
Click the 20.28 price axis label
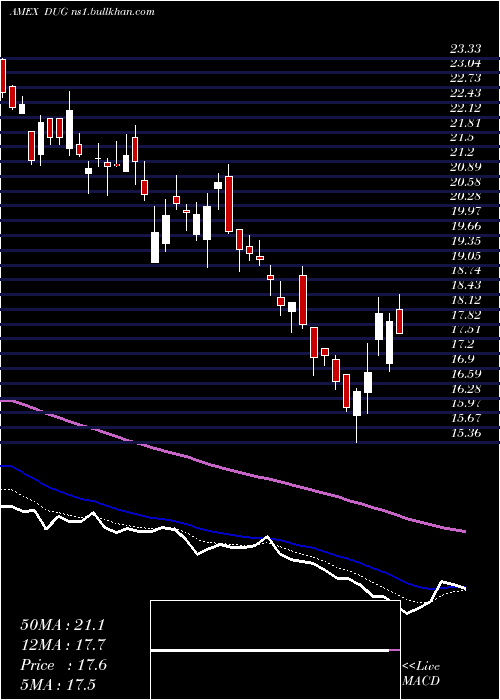466,196
